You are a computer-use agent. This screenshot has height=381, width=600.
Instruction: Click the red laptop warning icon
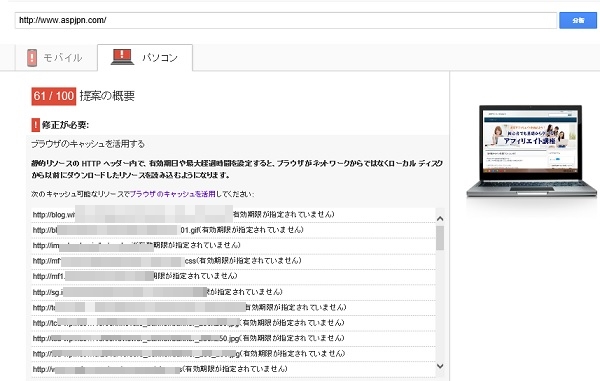122,57
